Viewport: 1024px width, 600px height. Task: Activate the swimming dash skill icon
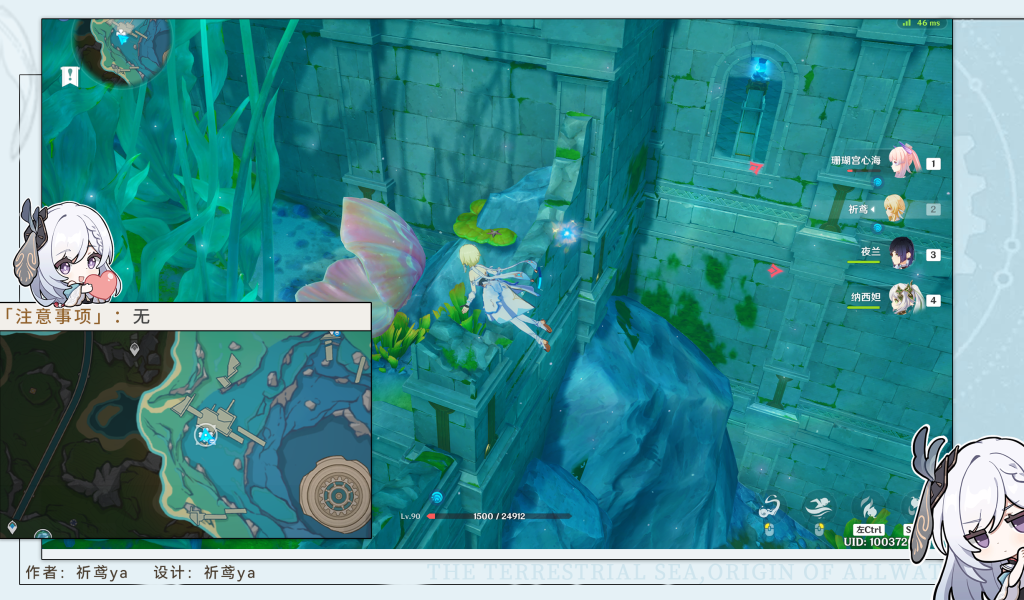(819, 505)
